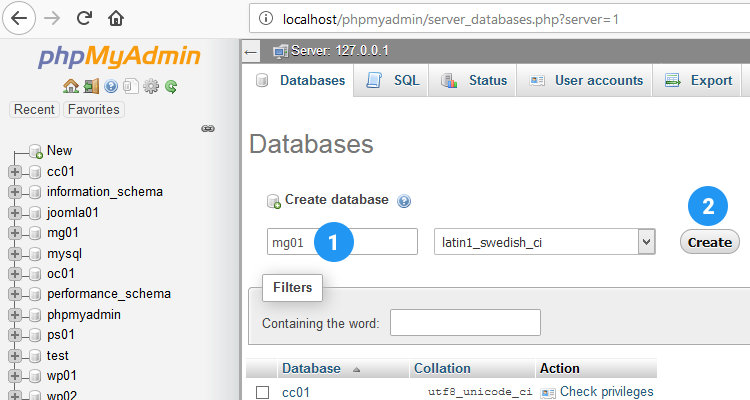The height and width of the screenshot is (400, 750).
Task: Open navigation panel settings gear icon
Action: click(151, 86)
